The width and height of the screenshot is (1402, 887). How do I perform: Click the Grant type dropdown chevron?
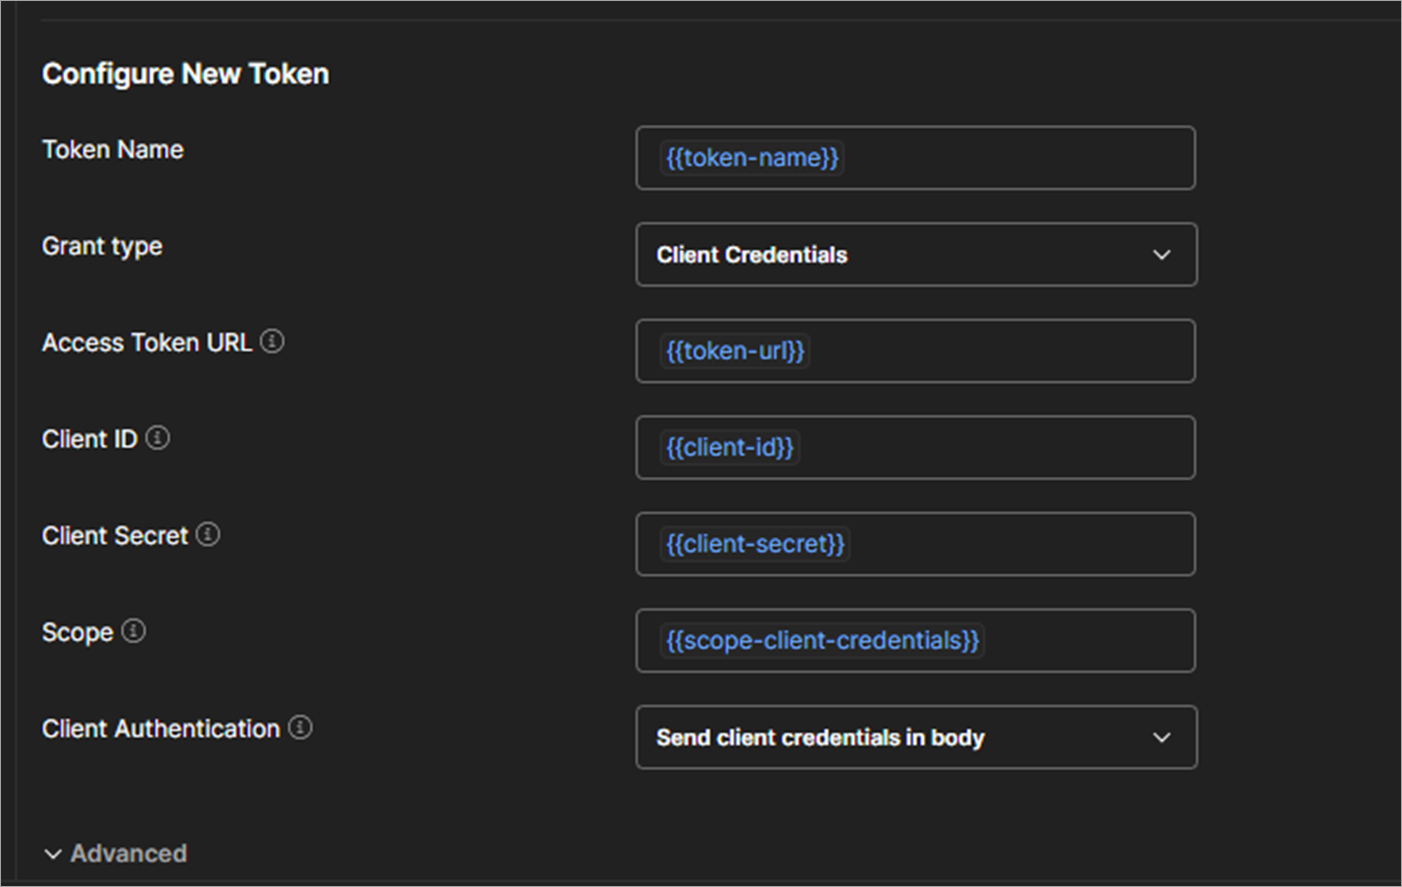[1161, 254]
